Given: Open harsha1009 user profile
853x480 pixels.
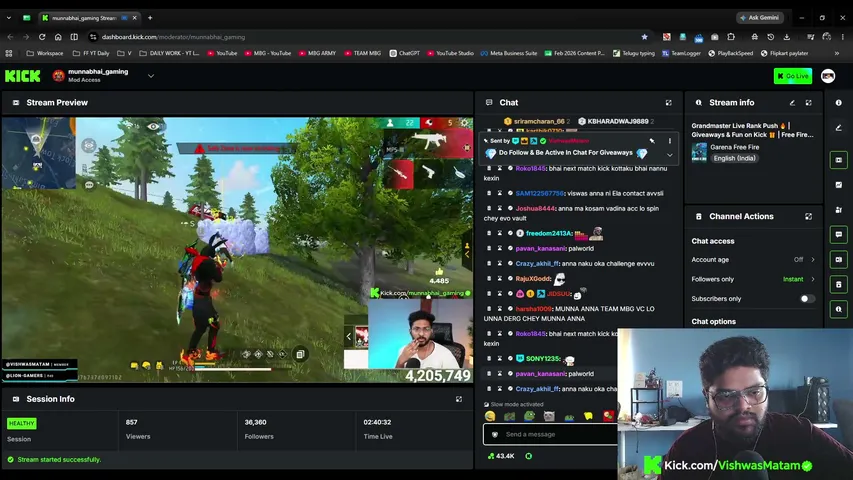Looking at the screenshot, I should pos(533,309).
